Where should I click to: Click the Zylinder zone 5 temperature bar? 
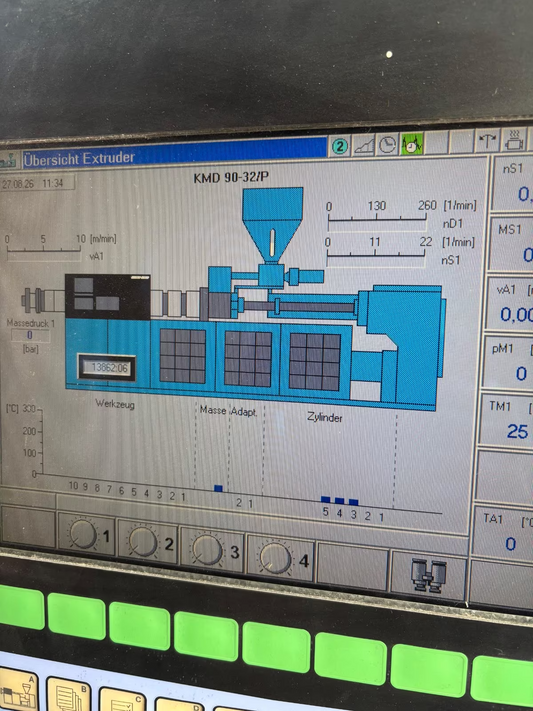tap(325, 500)
